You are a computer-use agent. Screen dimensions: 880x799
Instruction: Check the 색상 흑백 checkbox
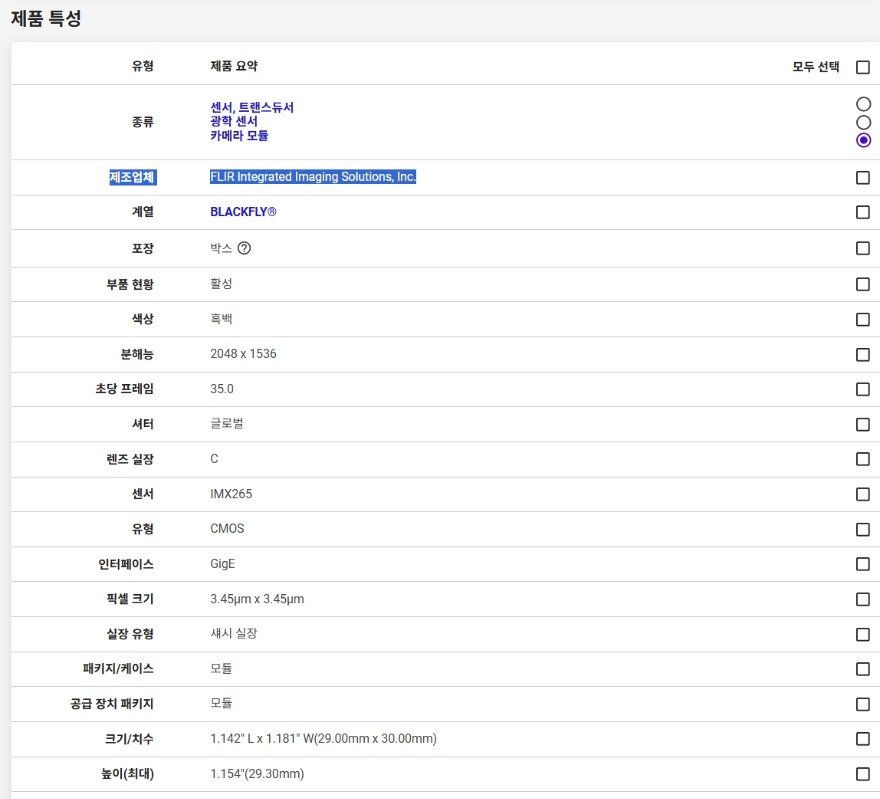point(863,319)
